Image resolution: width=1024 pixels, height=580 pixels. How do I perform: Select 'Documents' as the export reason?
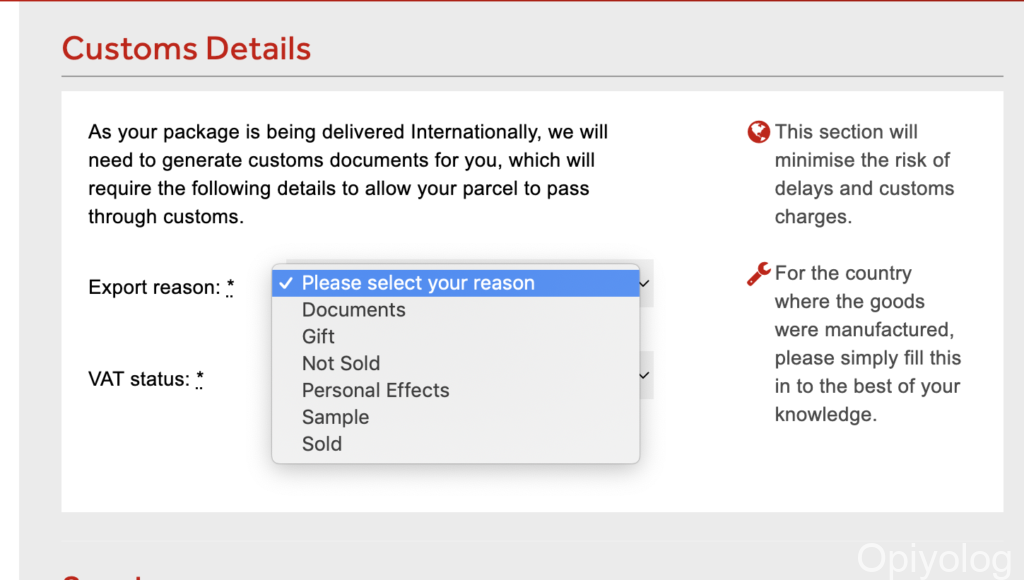354,310
